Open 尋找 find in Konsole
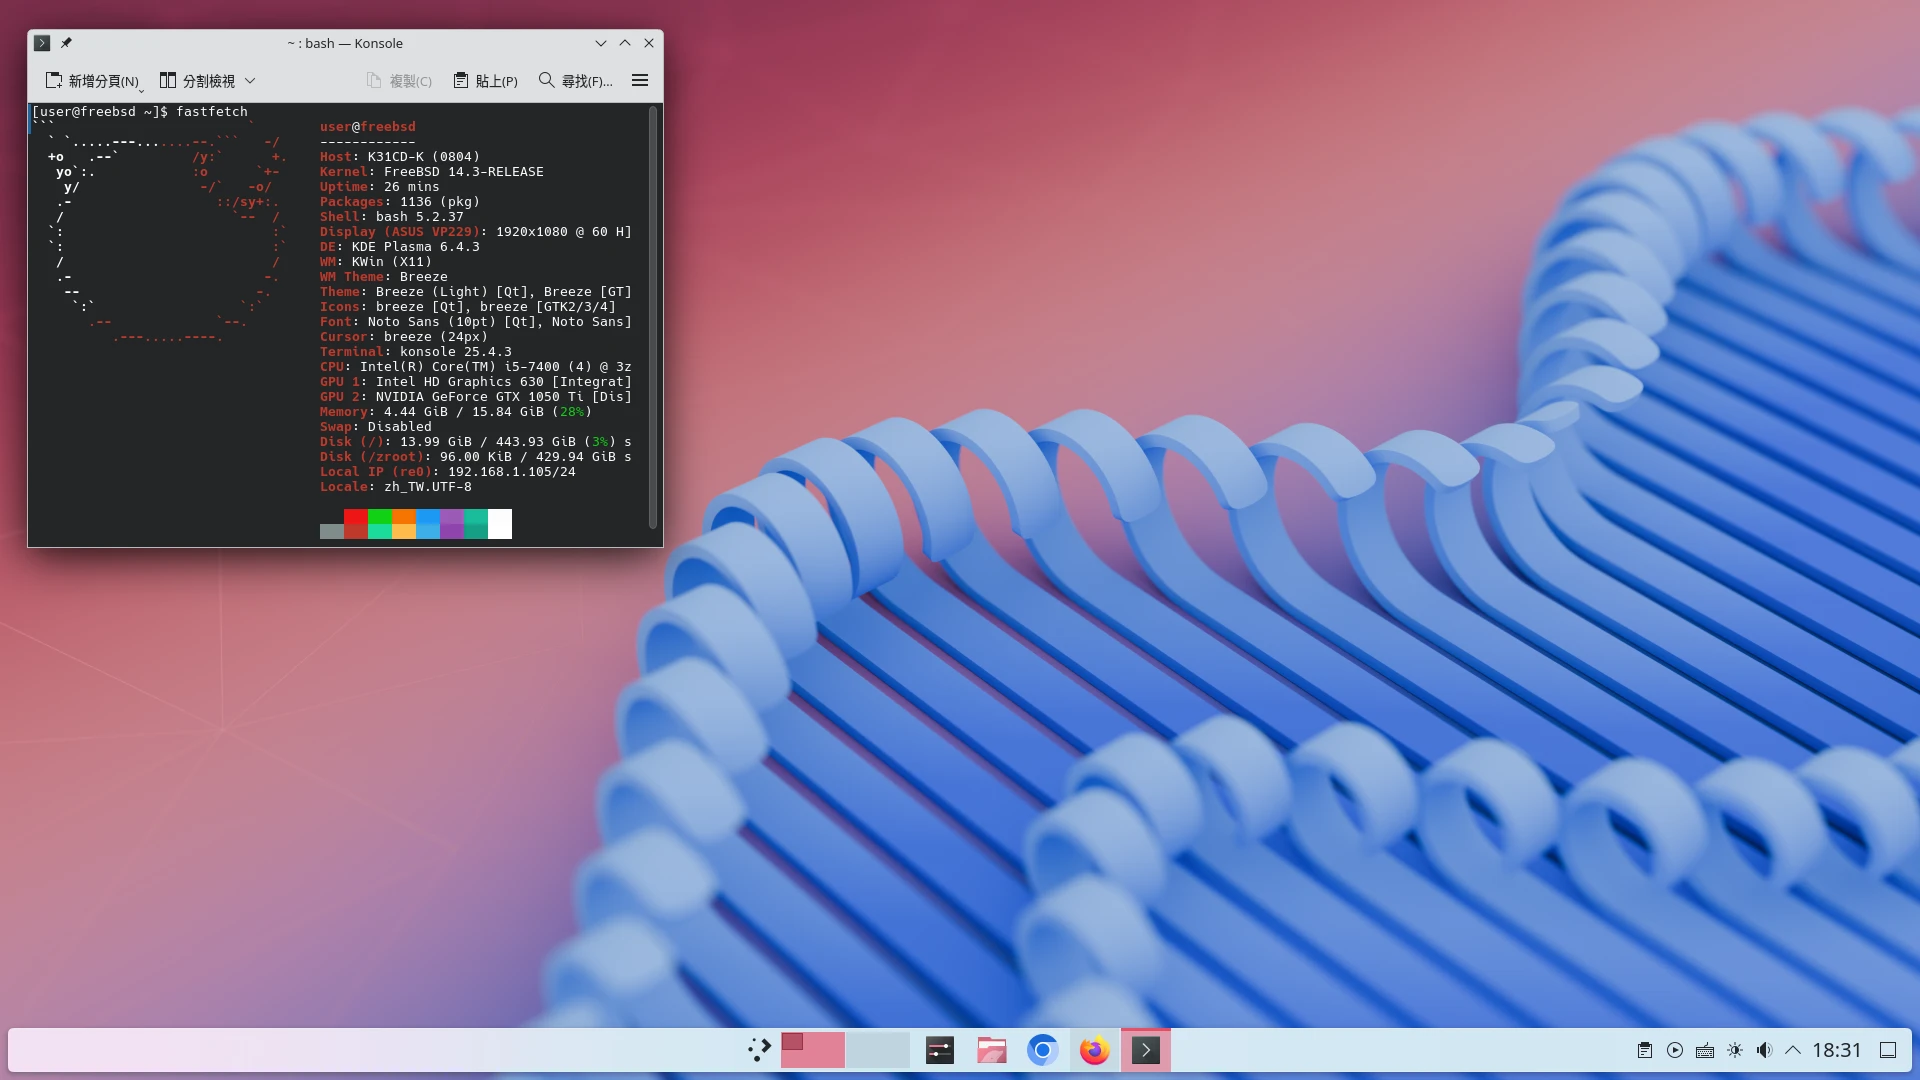The image size is (1920, 1080). 575,81
